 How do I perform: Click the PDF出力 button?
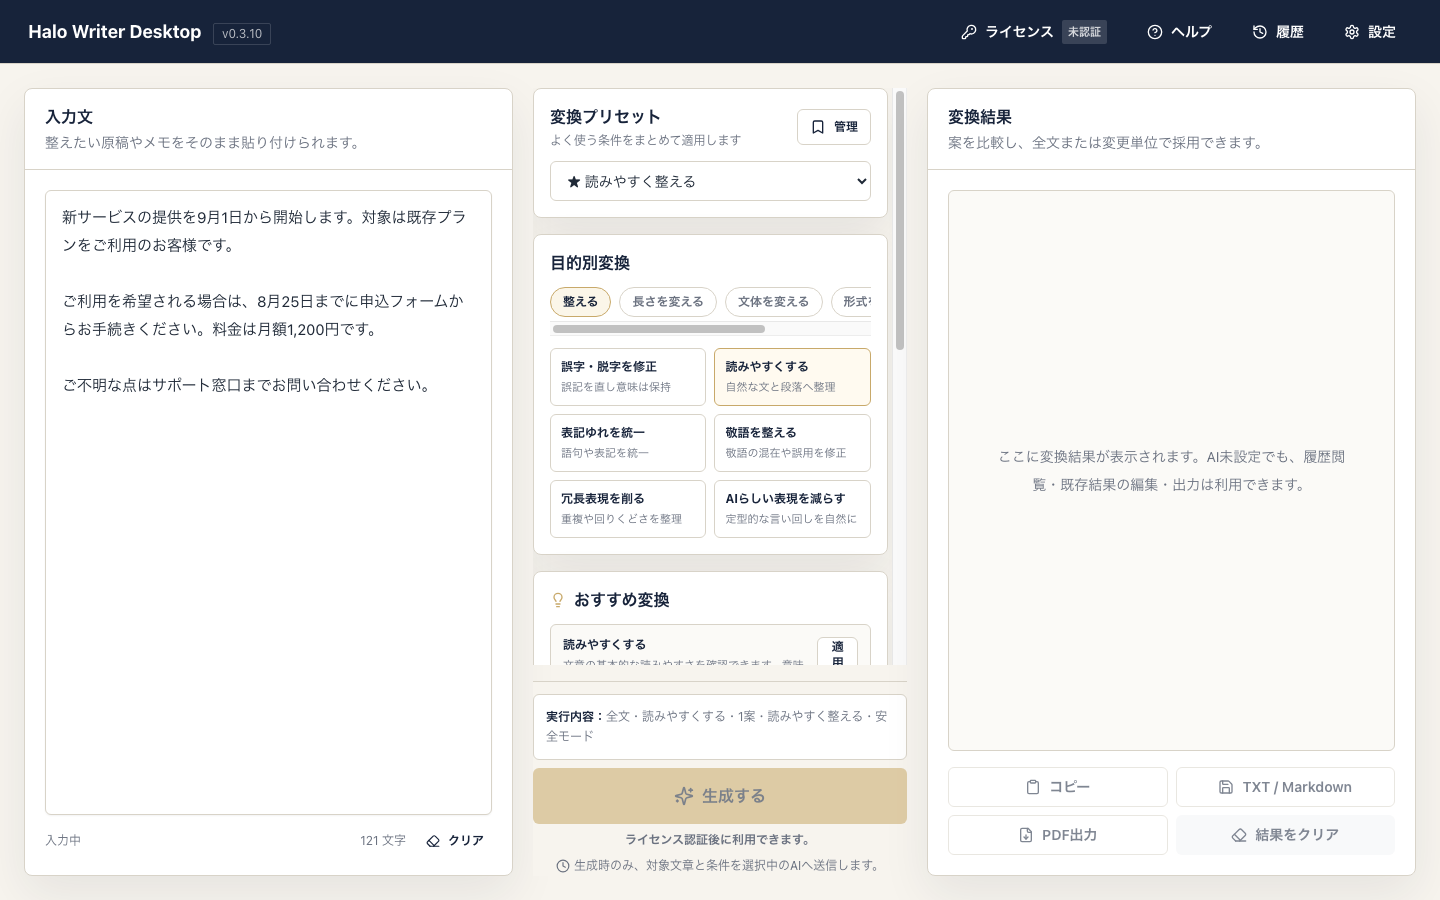[x=1058, y=835]
